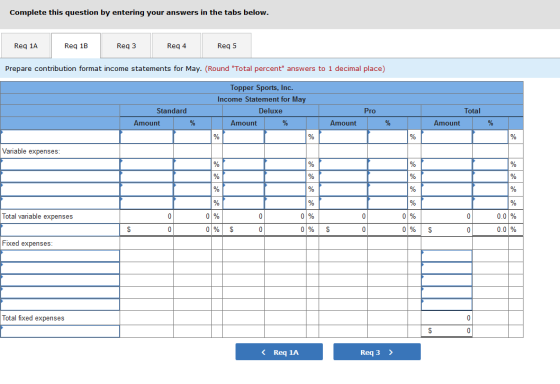Select the active Req 1B tab
Screen dimensions: 560x384
(x=76, y=46)
